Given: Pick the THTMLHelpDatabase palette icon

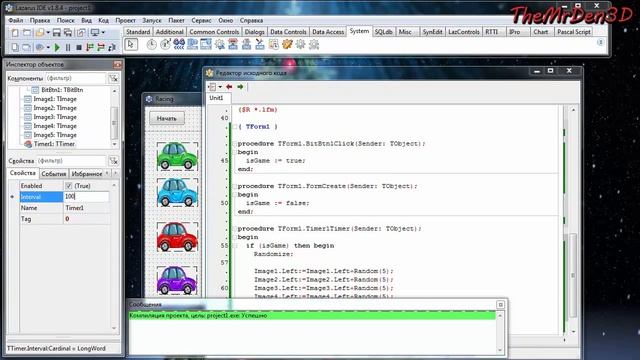Looking at the screenshot, I should coord(192,44).
